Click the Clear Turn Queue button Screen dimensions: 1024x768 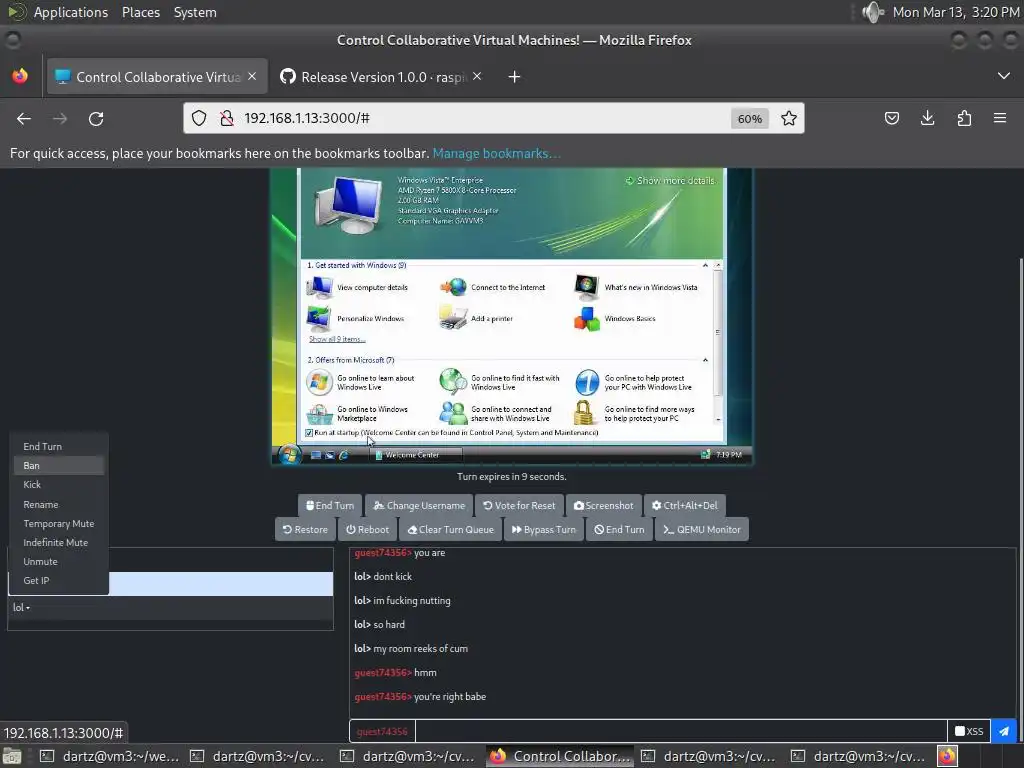451,530
